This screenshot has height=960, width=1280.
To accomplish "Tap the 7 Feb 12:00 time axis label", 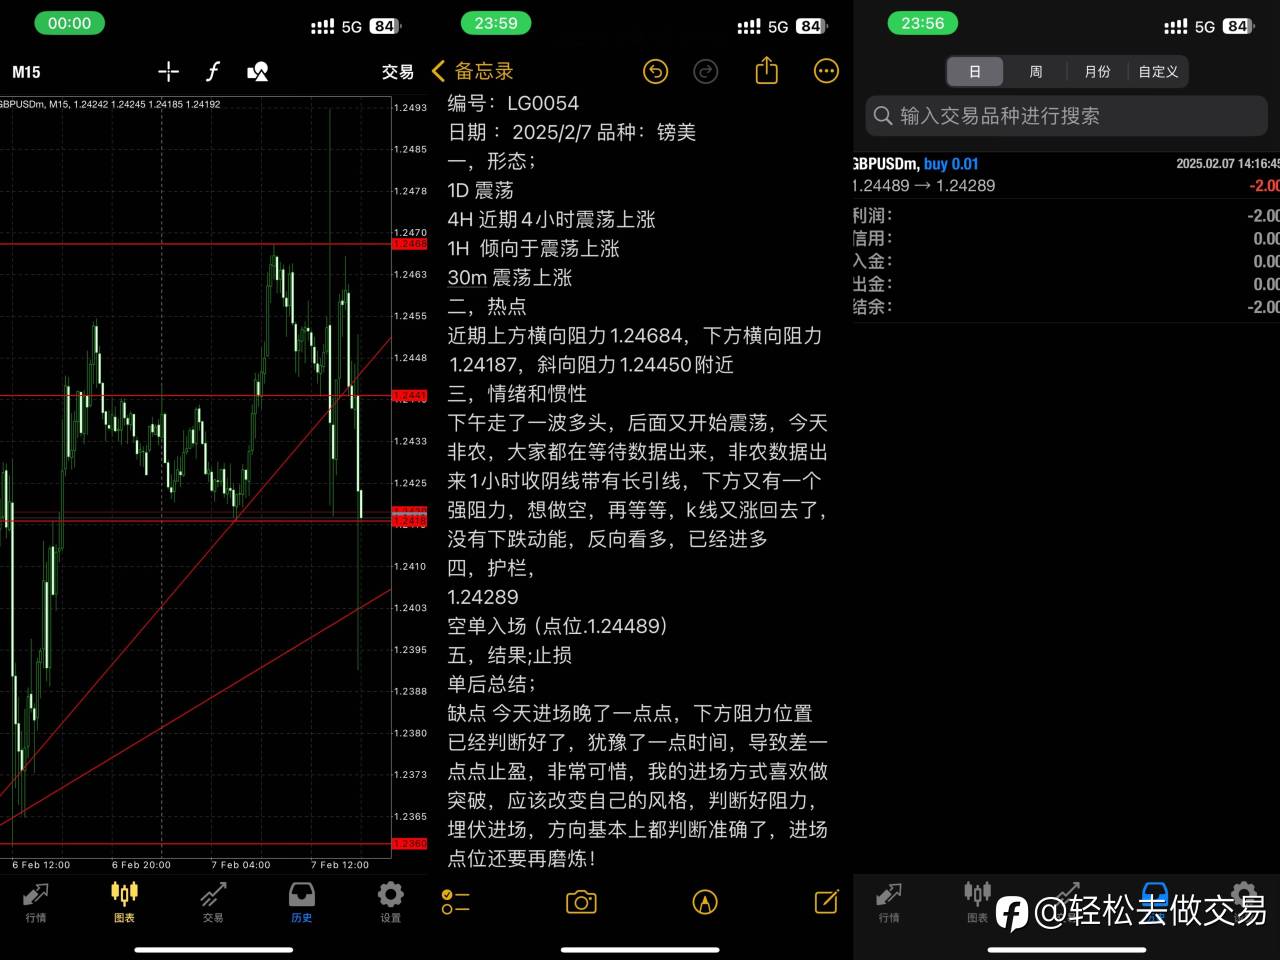I will [x=340, y=865].
